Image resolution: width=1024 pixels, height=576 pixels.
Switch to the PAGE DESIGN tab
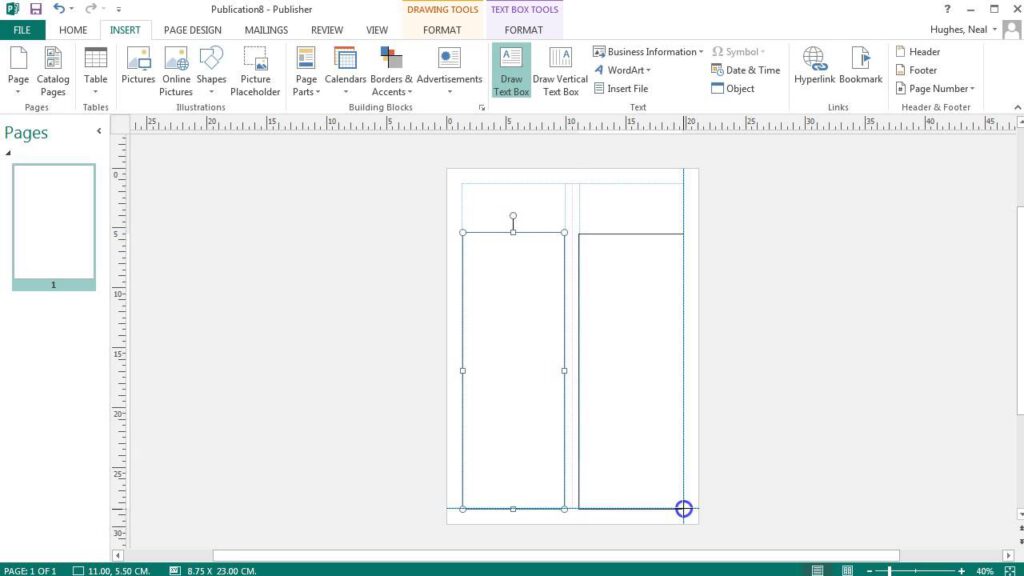[x=193, y=30]
